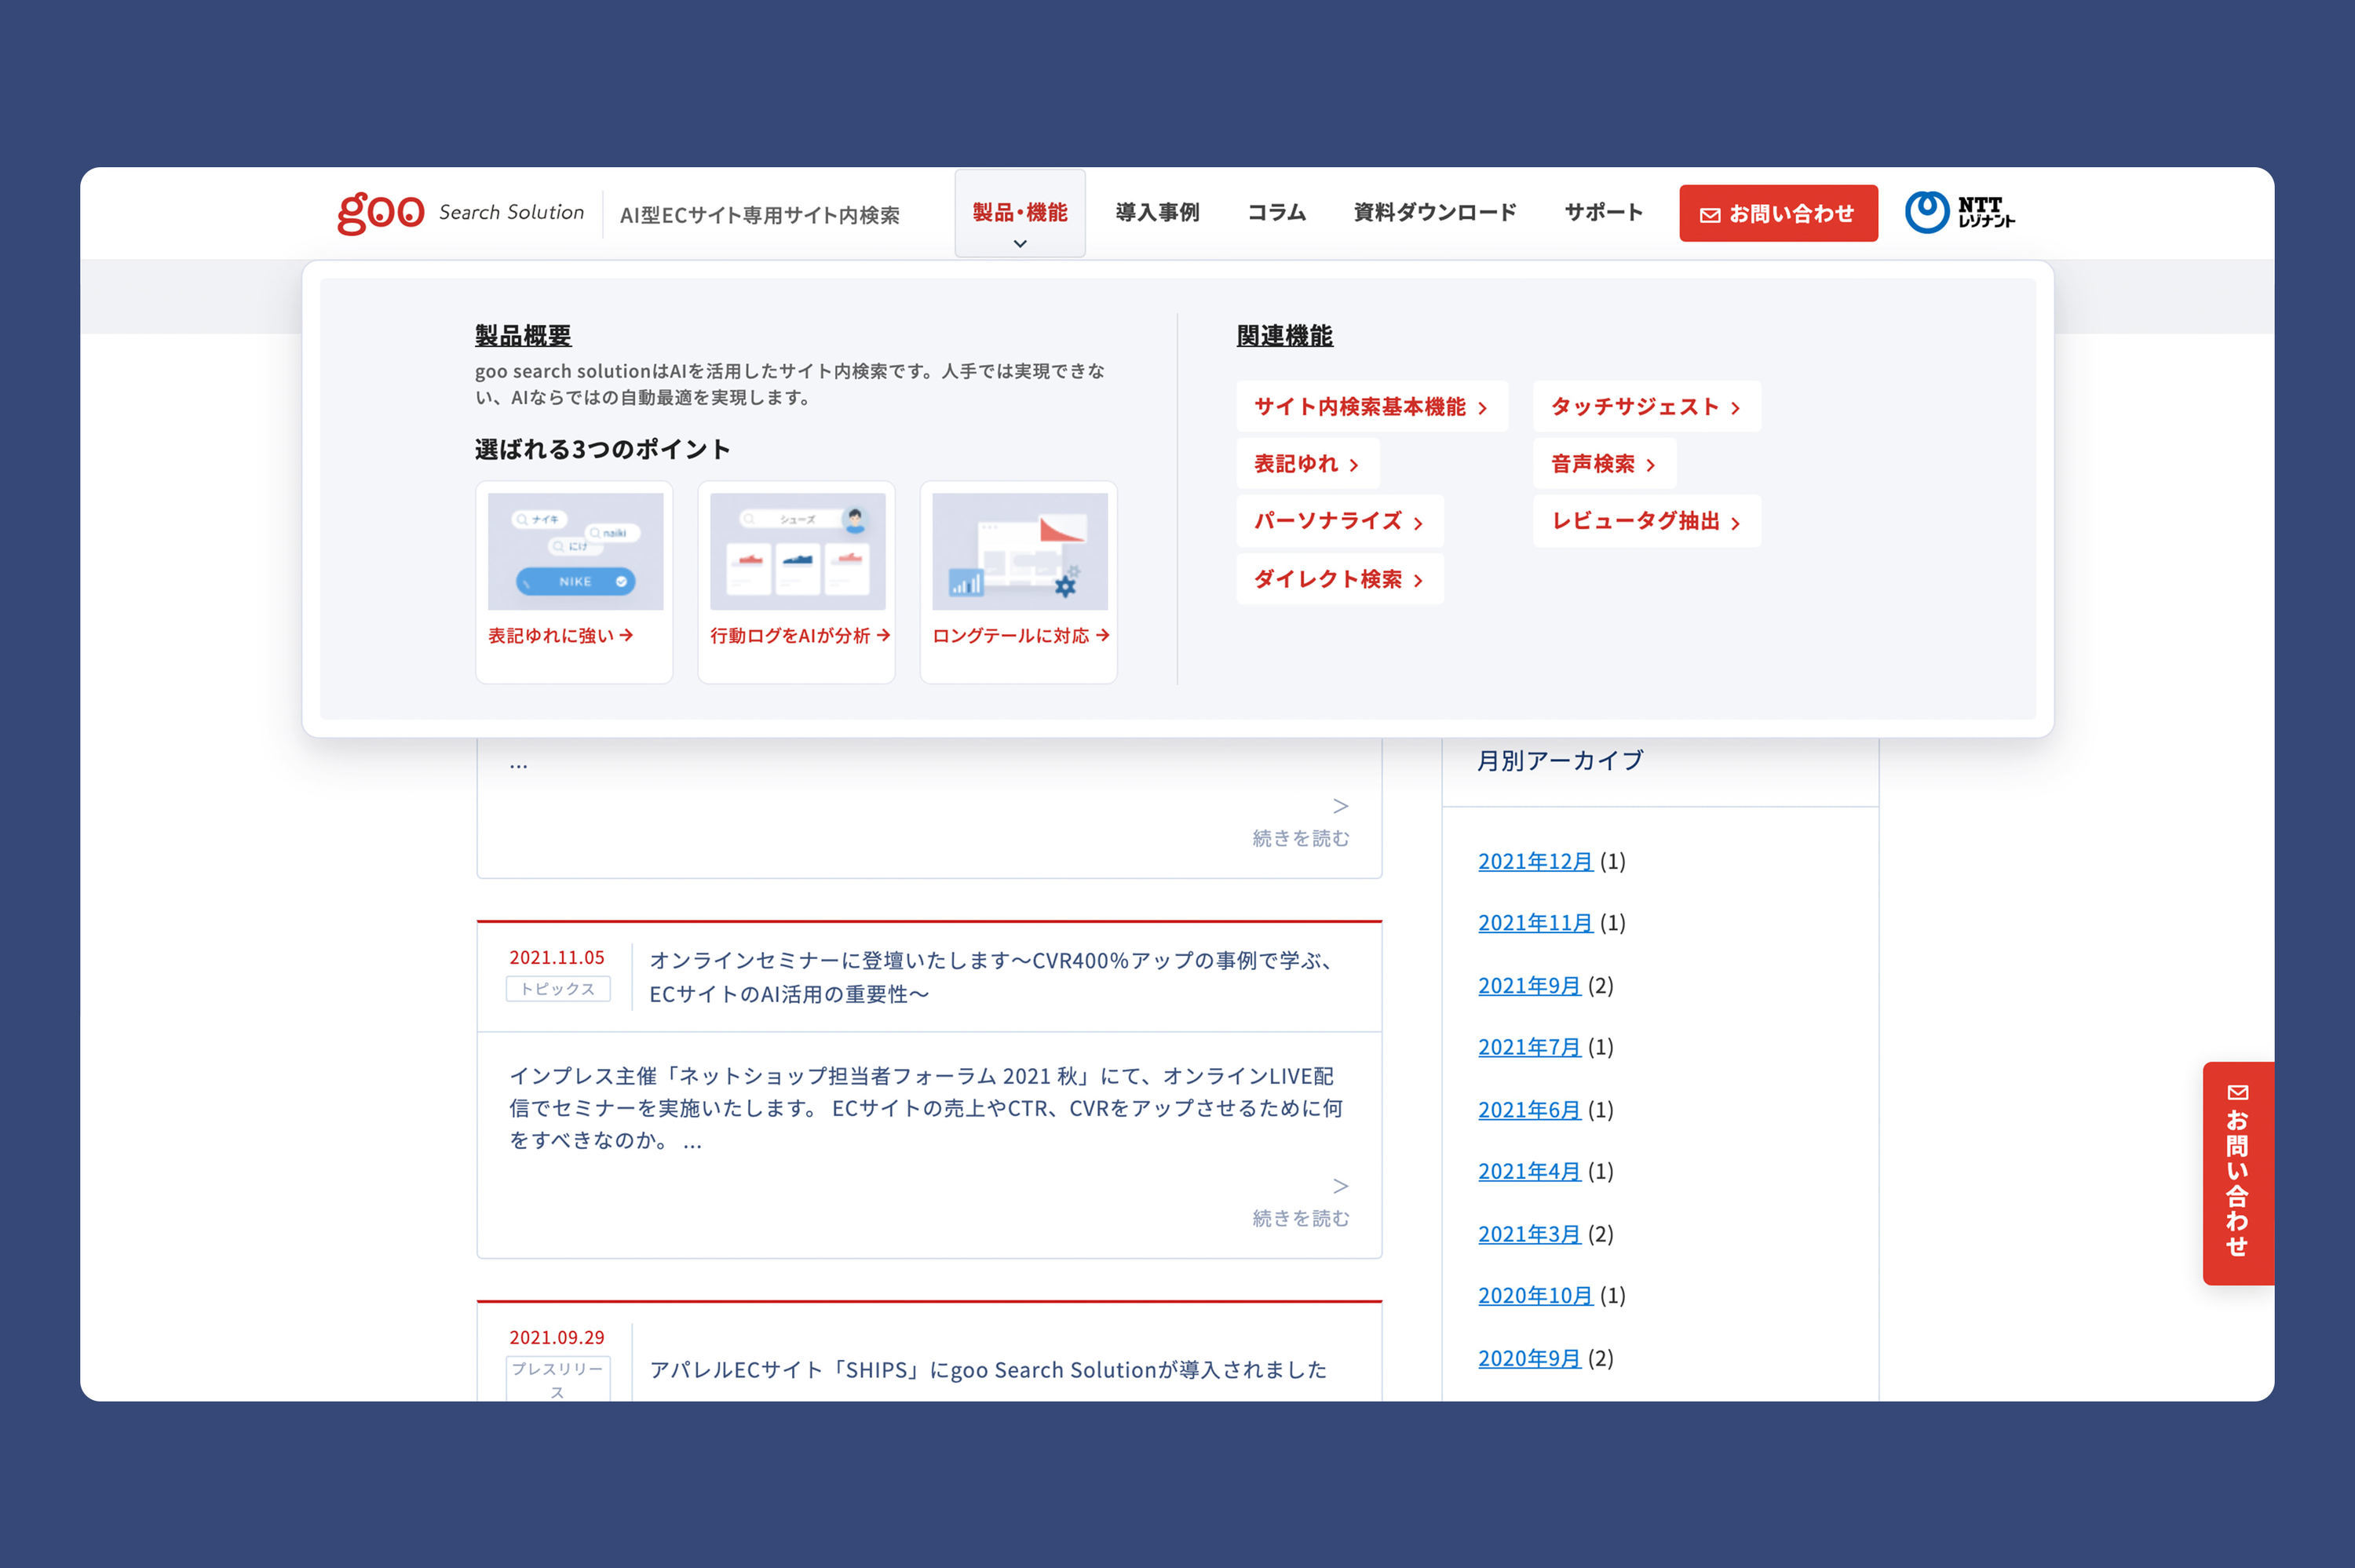The image size is (2355, 1568).
Task: Open the 2021年12月 archive link
Action: pyautogui.click(x=1534, y=861)
